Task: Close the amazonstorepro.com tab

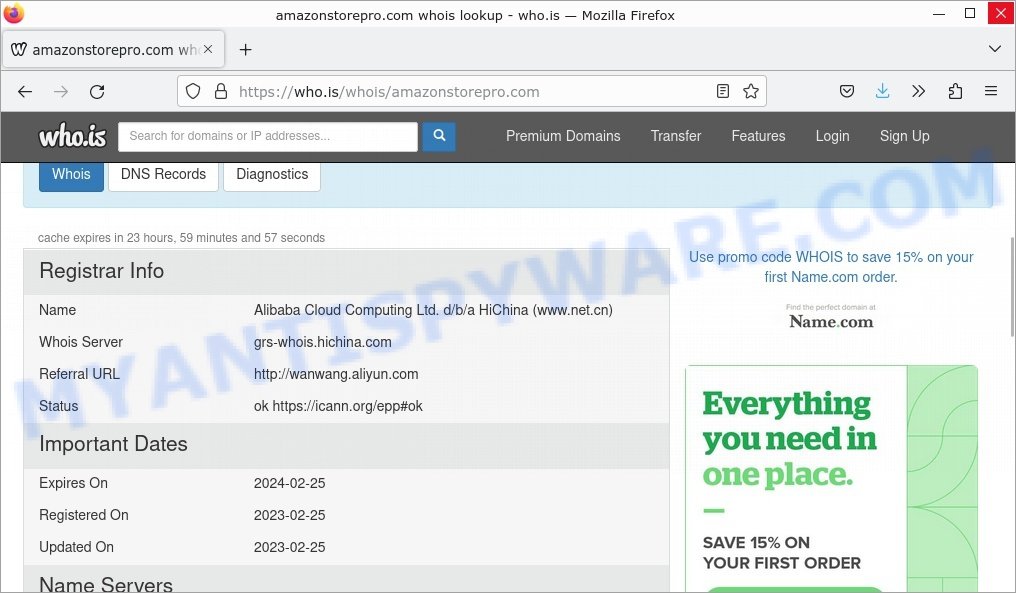Action: coord(208,49)
